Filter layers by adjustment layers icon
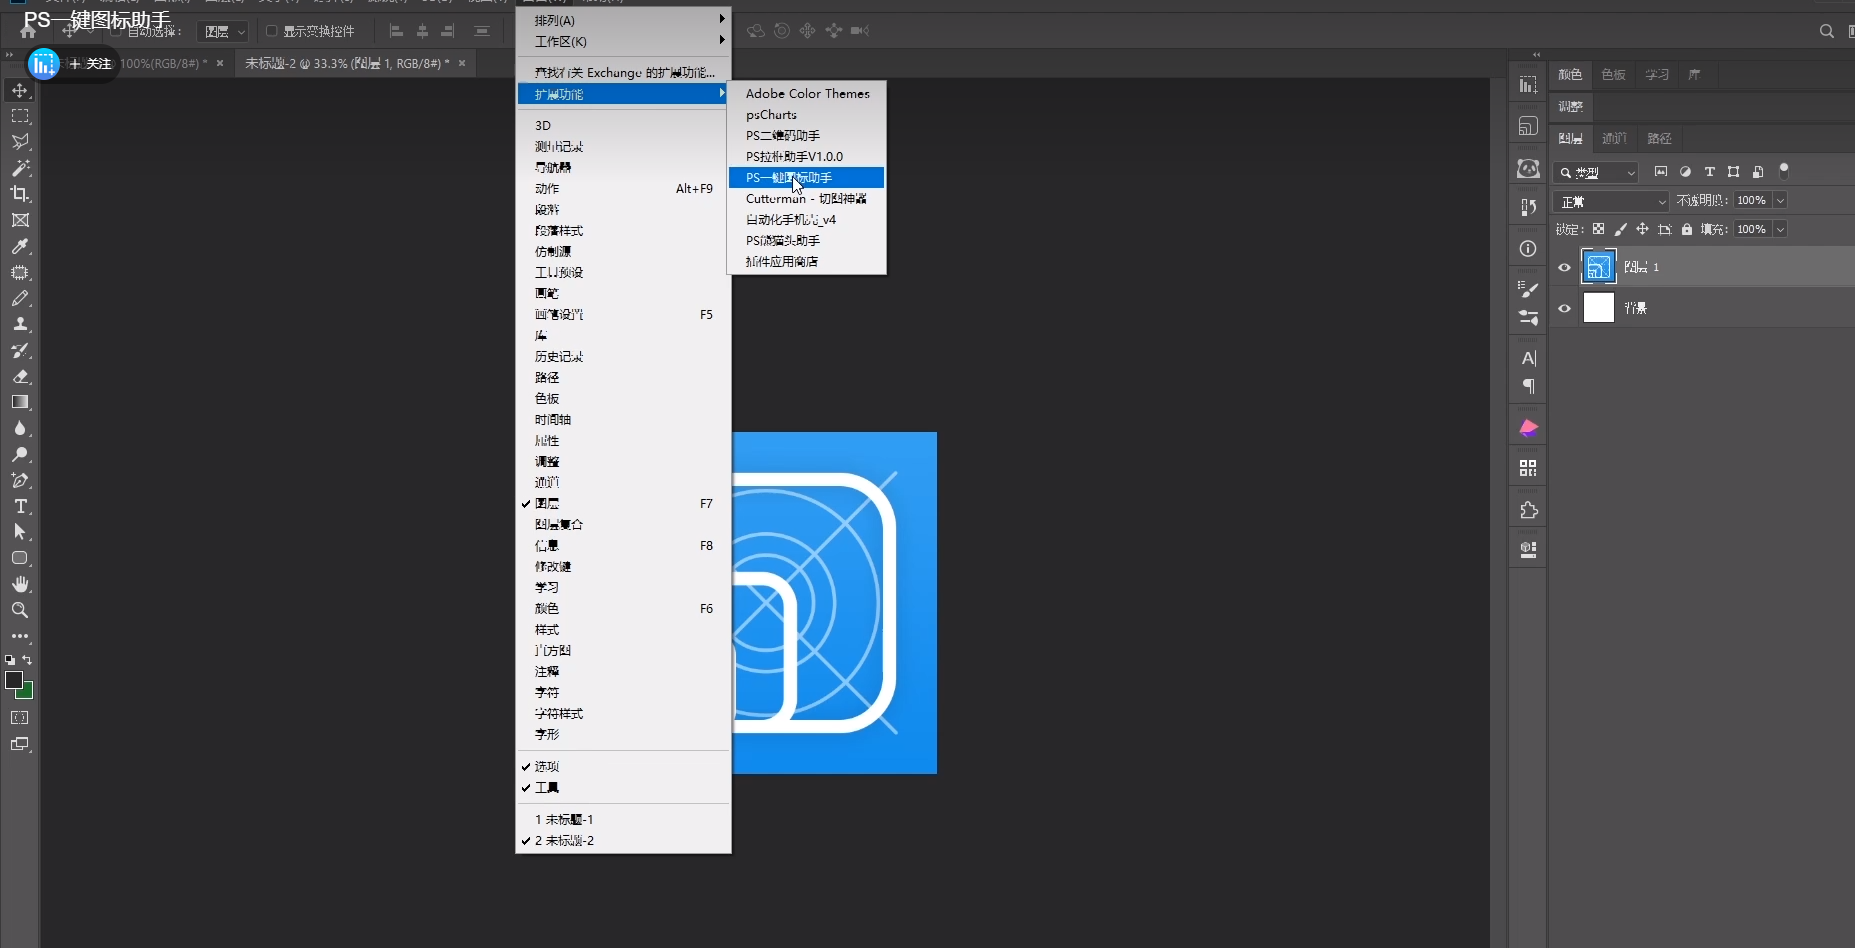 1686,172
